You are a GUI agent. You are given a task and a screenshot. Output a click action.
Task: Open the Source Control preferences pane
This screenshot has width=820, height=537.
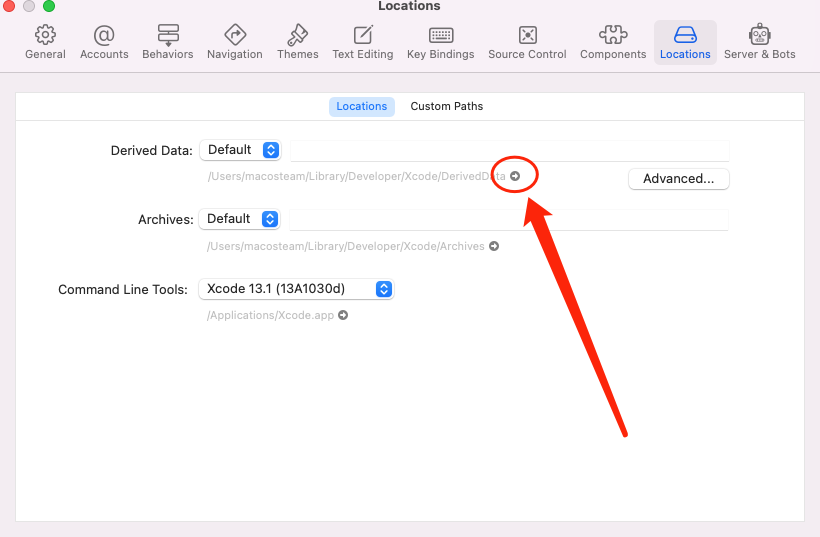click(x=527, y=42)
